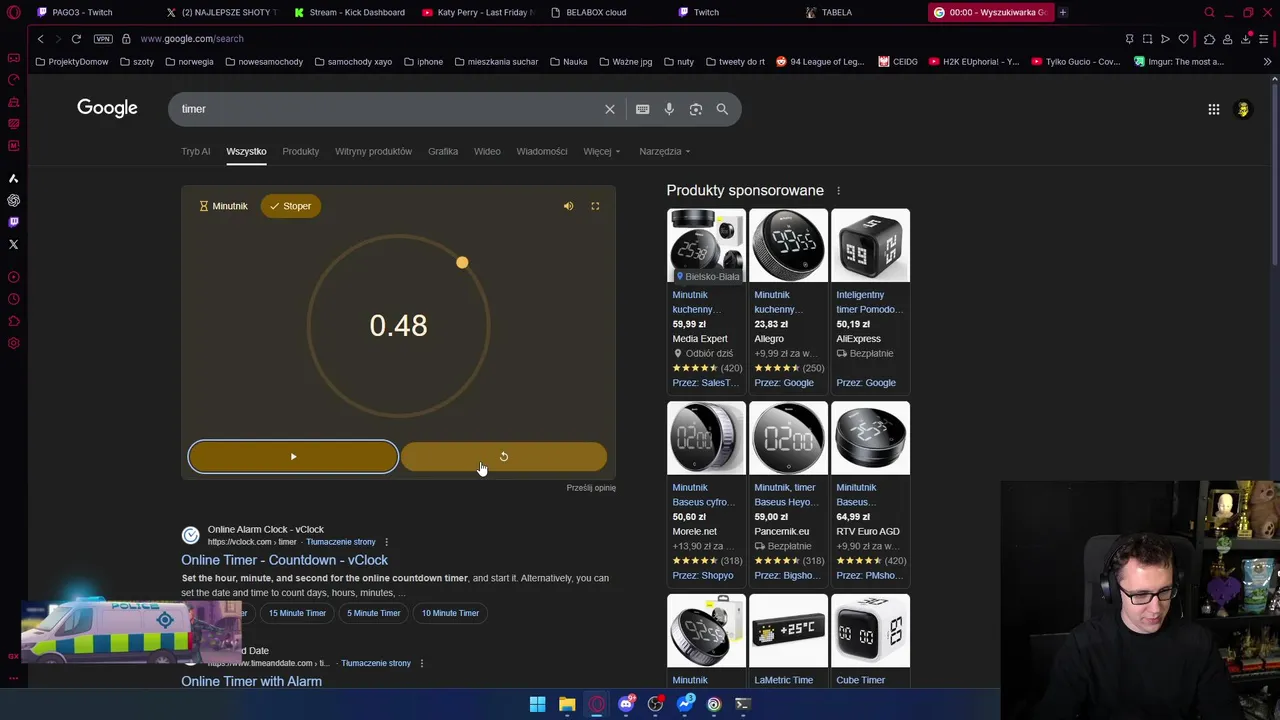Open the Opera snapshot tool icon

pos(1147,39)
